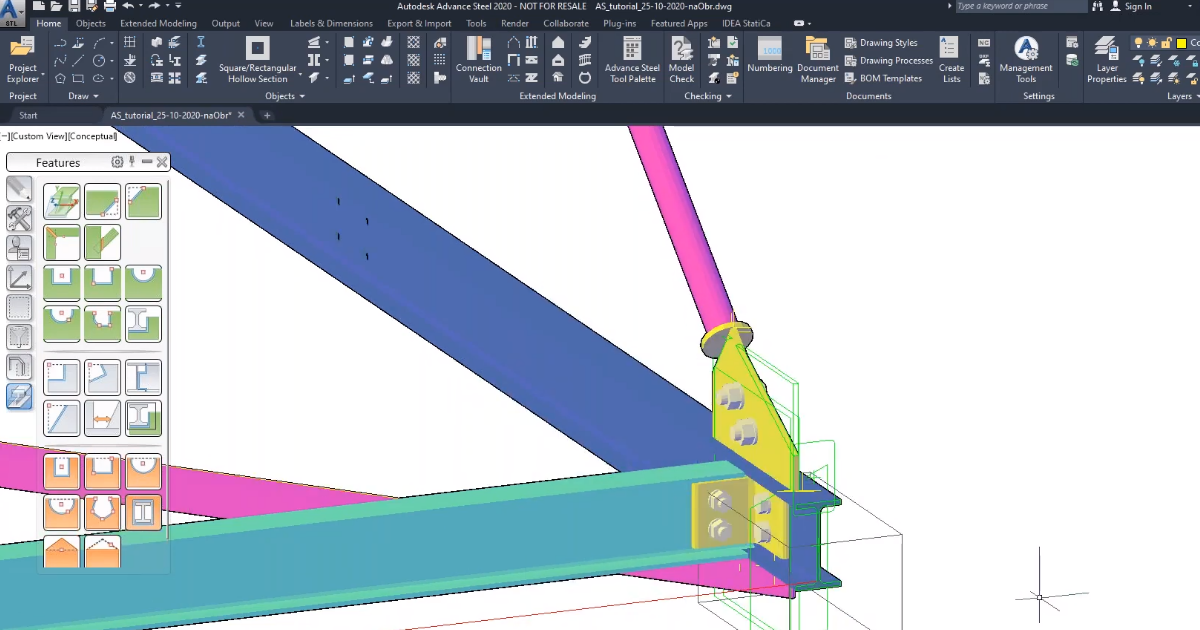Click the double-arrow beam feature icon

102,418
